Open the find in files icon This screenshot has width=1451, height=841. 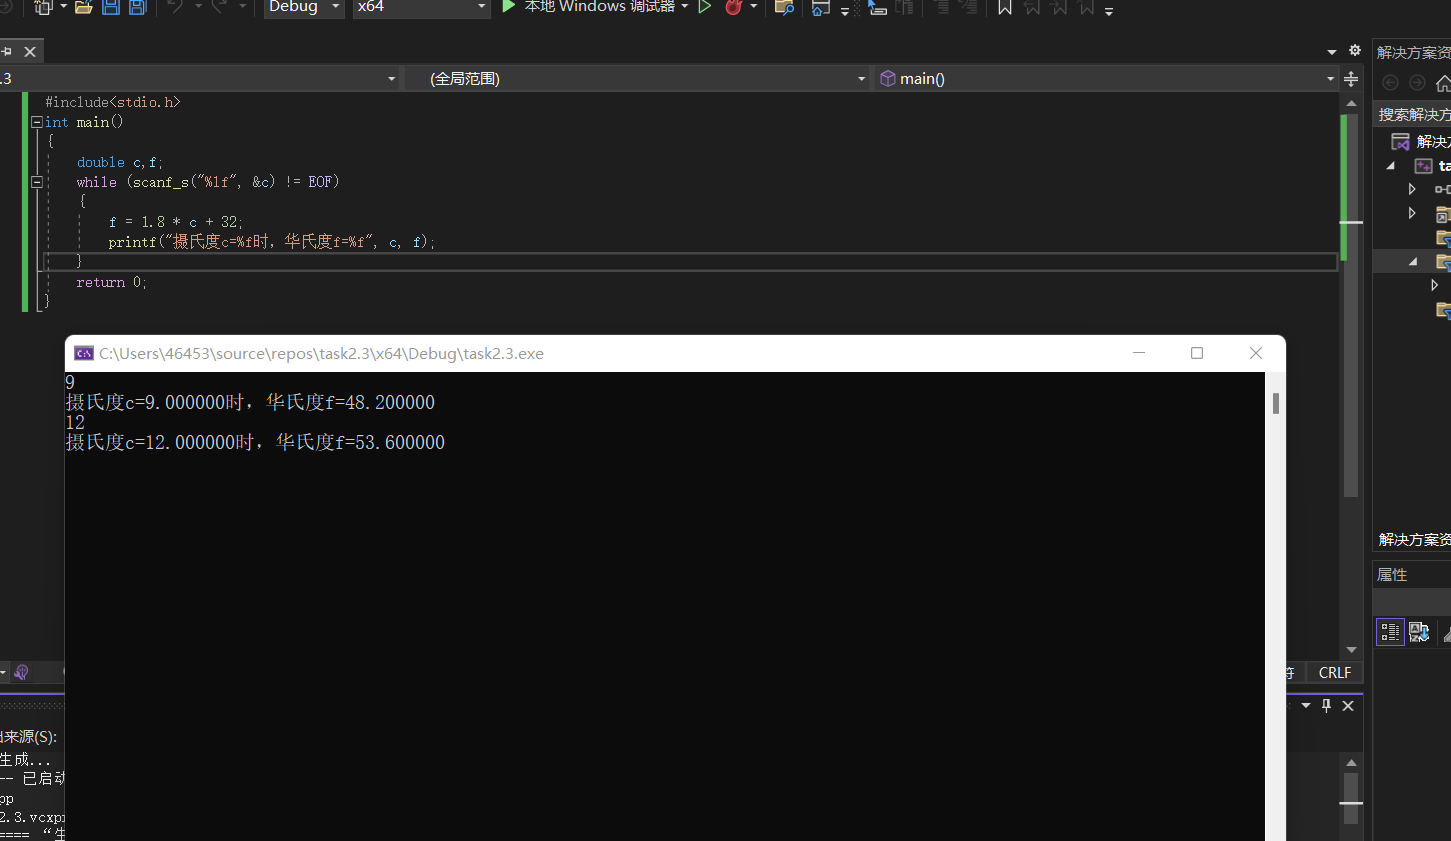pyautogui.click(x=785, y=7)
